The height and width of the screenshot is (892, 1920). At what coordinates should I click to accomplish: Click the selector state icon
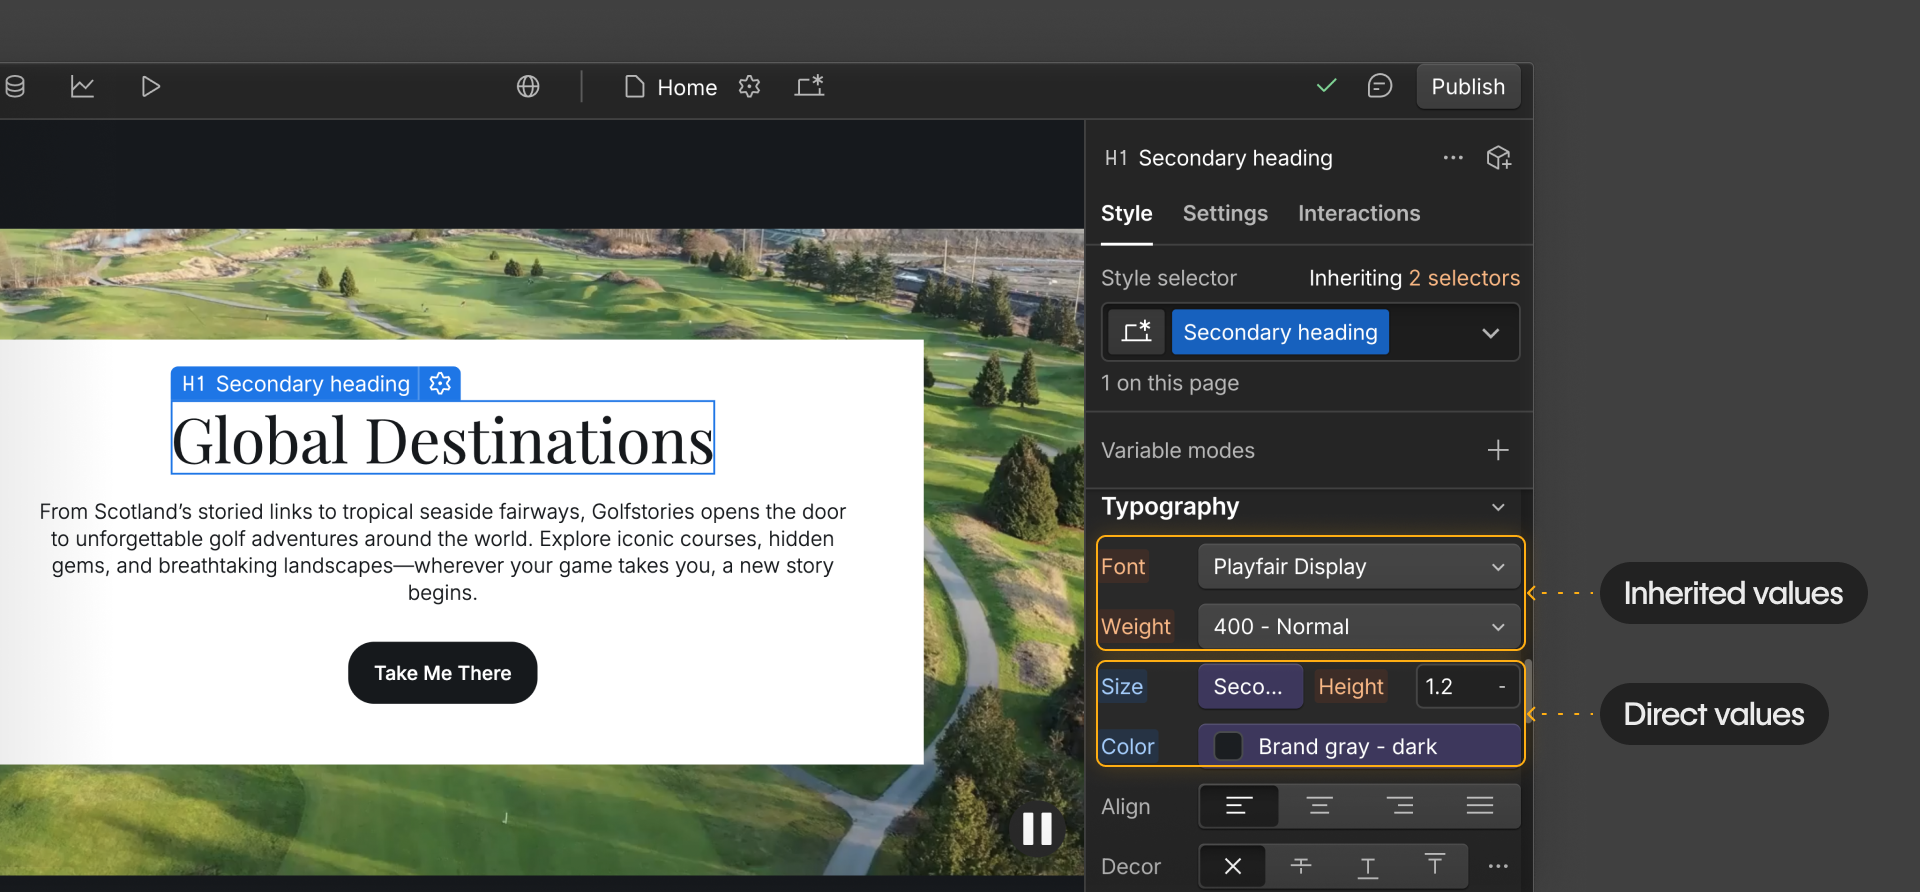1136,332
